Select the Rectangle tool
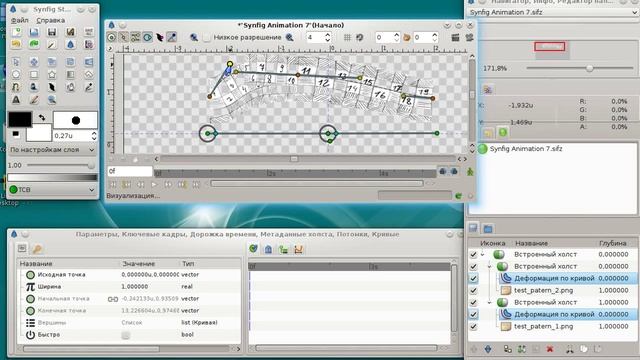 click(x=34, y=75)
